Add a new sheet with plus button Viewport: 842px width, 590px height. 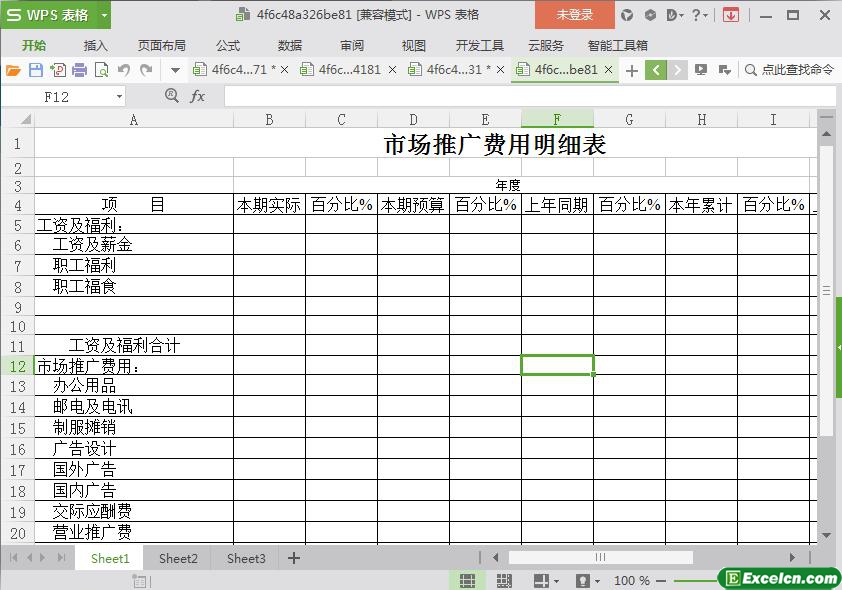[294, 558]
